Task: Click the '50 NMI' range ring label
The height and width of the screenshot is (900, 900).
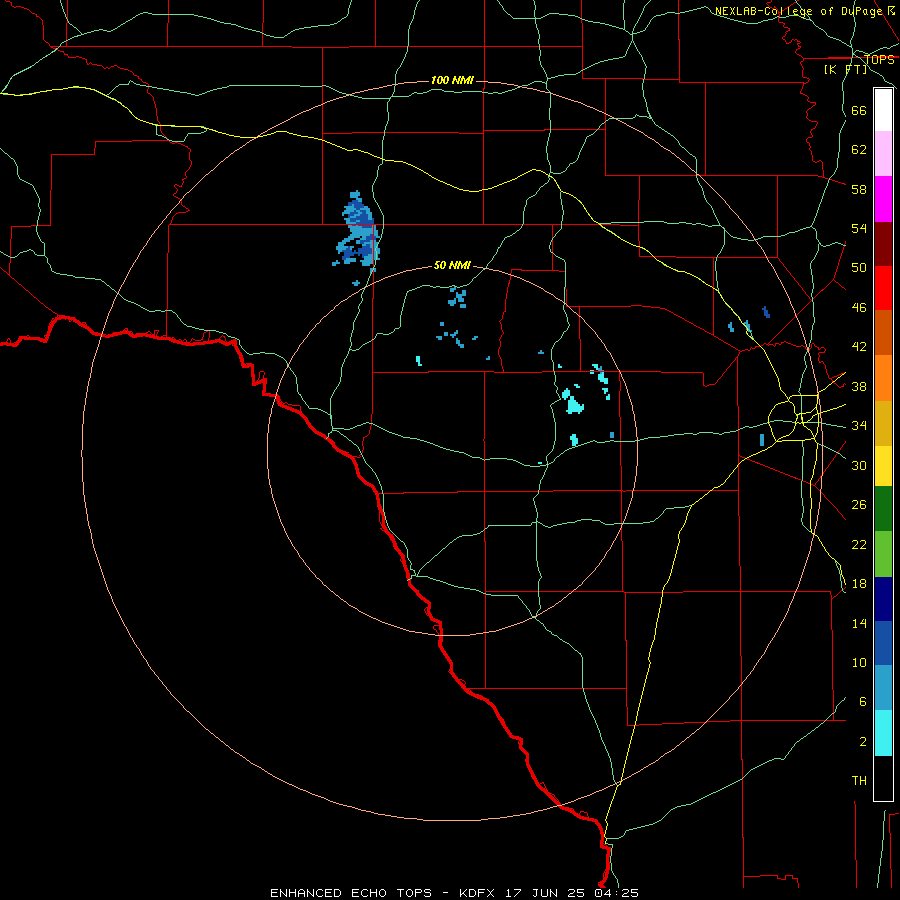Action: click(x=452, y=265)
